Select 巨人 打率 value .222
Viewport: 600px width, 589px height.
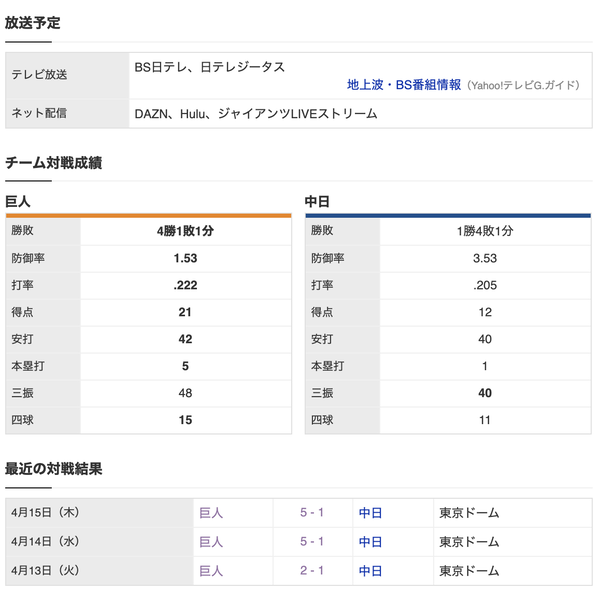pos(186,285)
